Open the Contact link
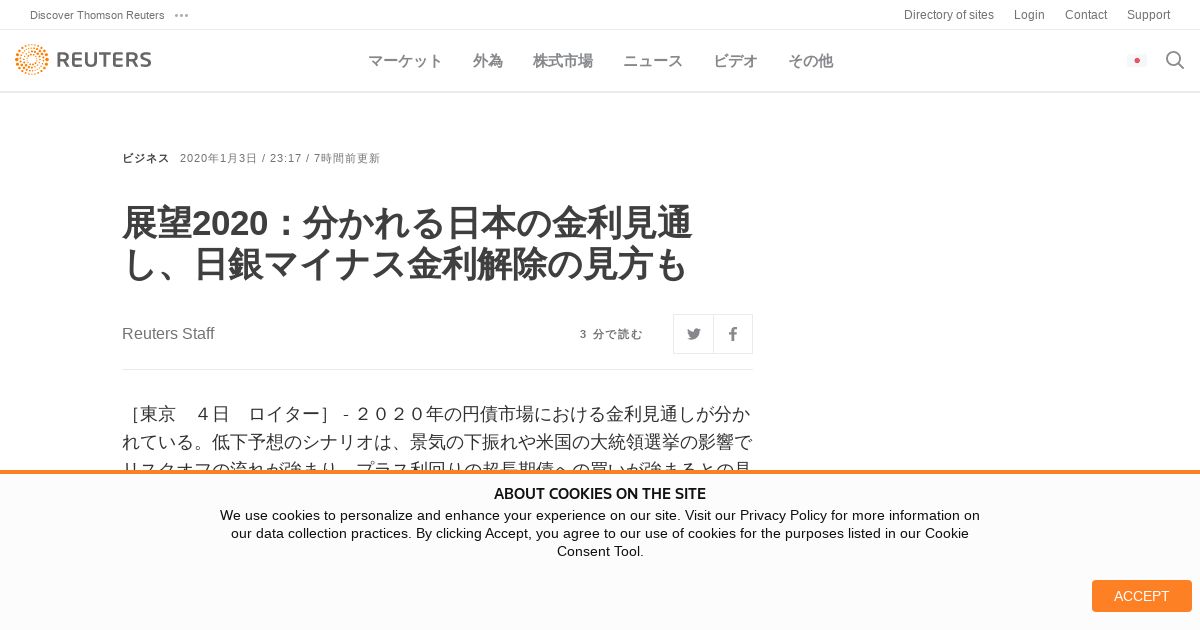Image resolution: width=1200 pixels, height=630 pixels. coord(1086,15)
